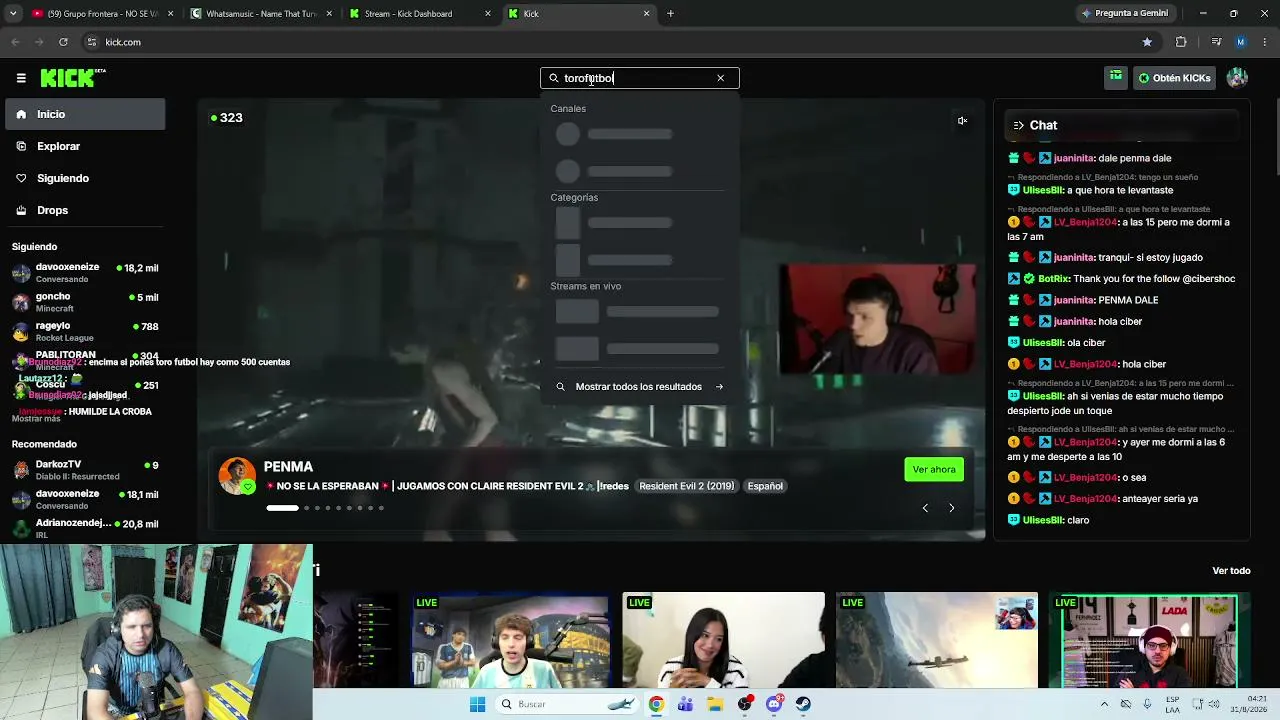
Task: Click Ver todo for live streams
Action: (x=1231, y=571)
